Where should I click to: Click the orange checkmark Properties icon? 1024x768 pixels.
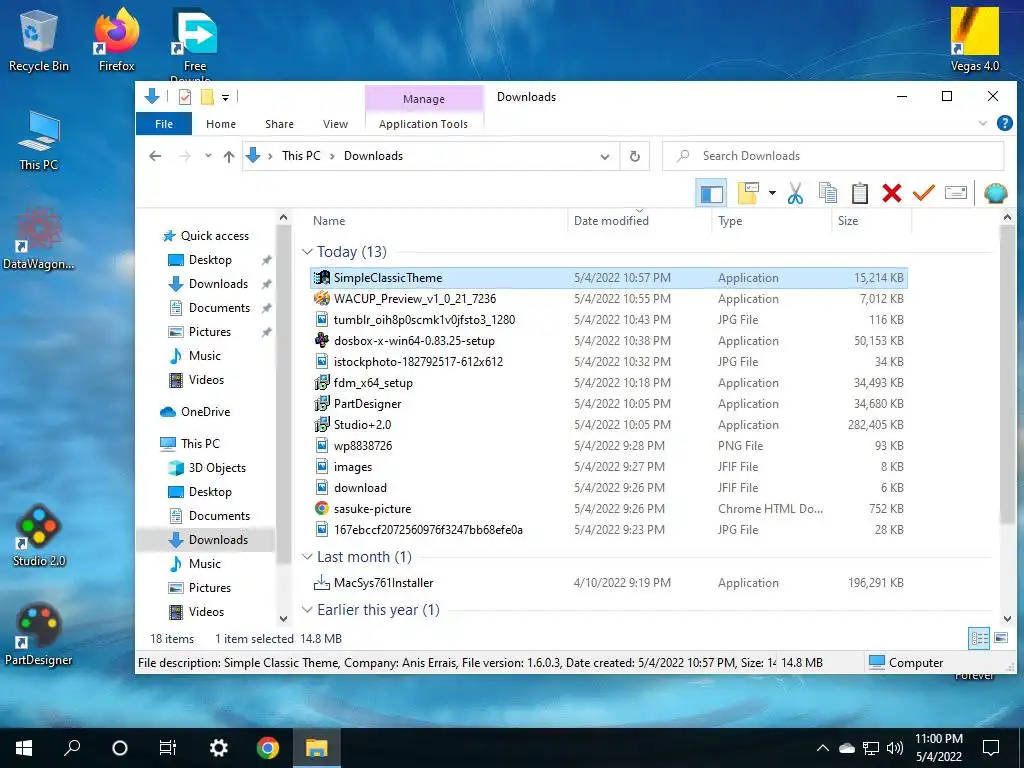[923, 193]
